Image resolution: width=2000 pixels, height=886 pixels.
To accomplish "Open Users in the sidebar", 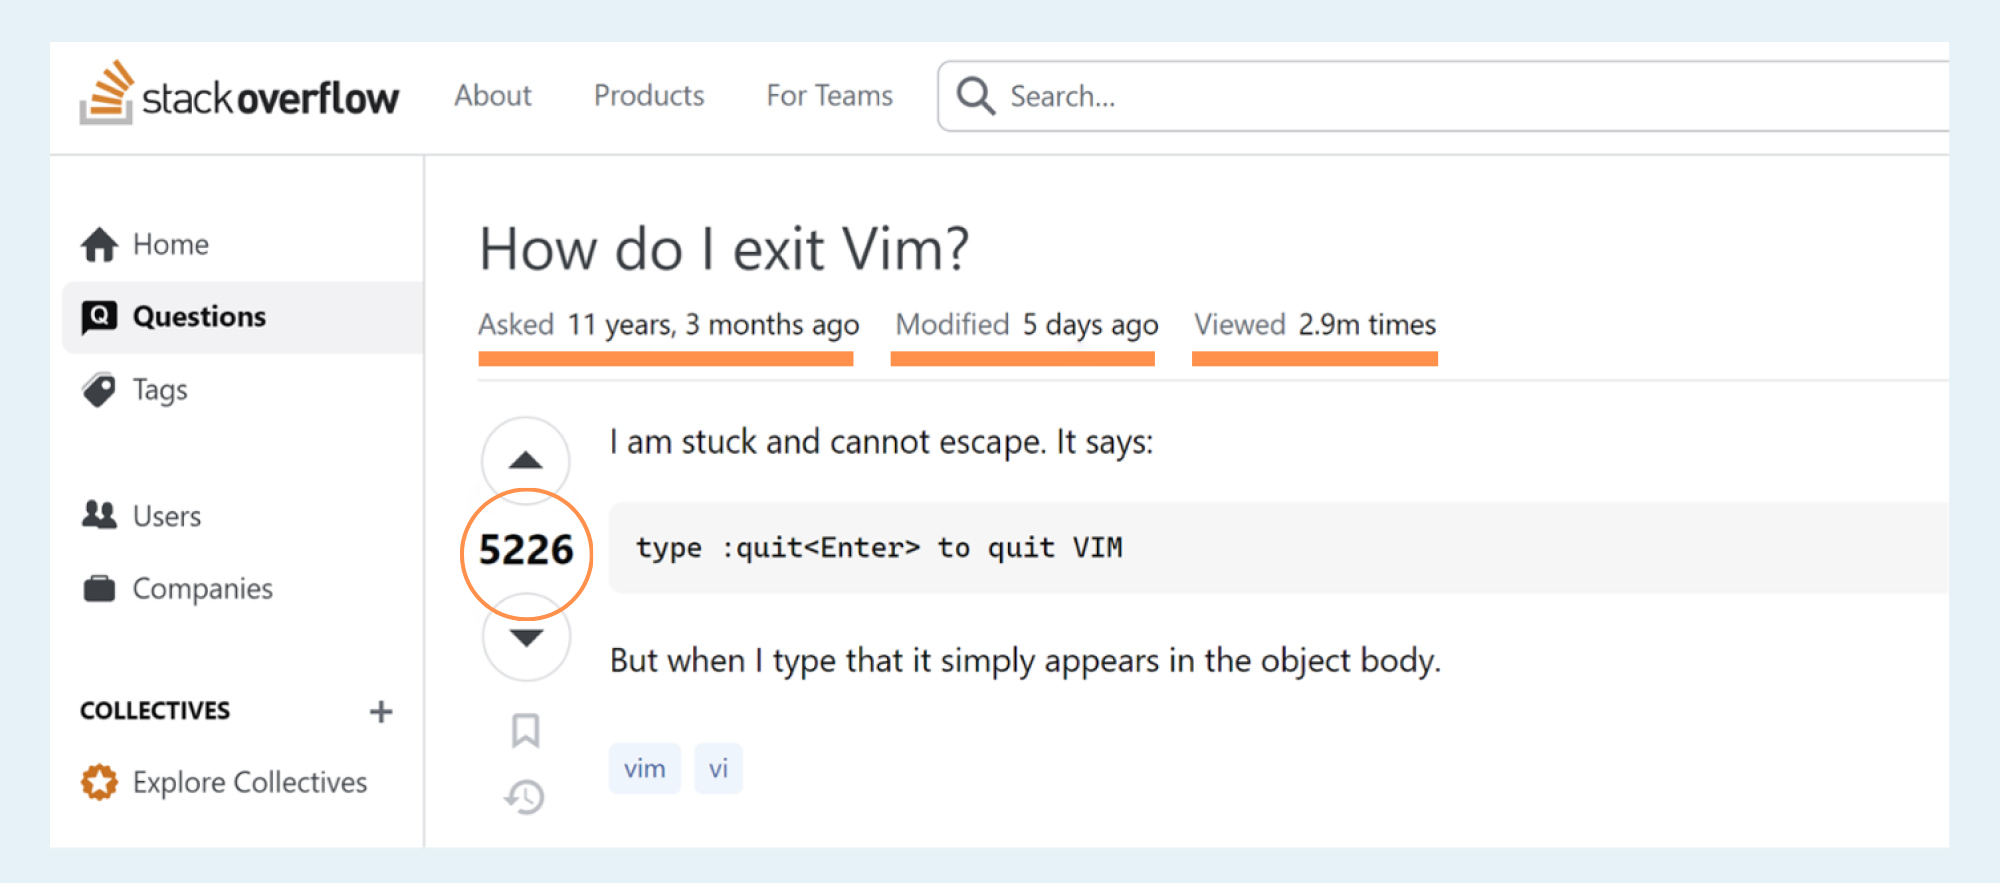I will point(167,516).
